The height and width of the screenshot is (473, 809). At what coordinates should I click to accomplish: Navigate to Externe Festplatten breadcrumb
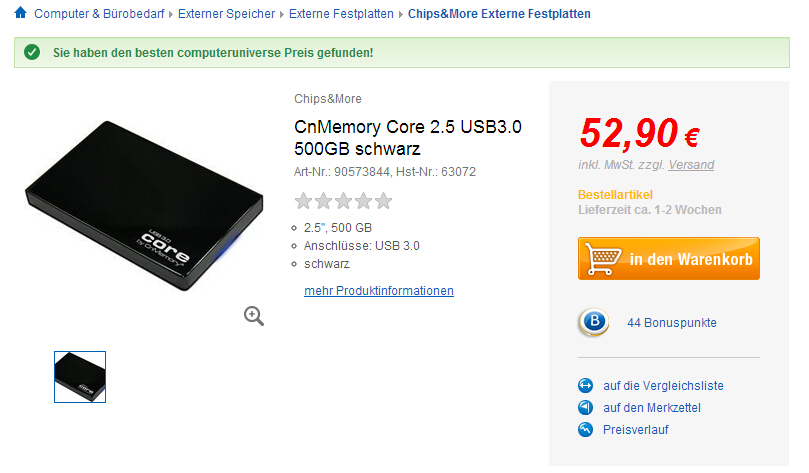pyautogui.click(x=342, y=14)
